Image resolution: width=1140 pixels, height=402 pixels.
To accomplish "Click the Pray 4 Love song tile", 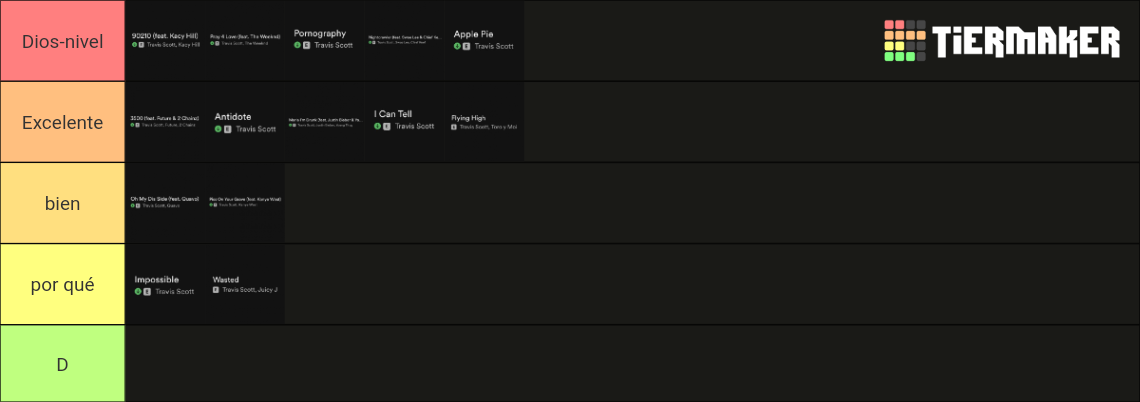I will coord(245,41).
